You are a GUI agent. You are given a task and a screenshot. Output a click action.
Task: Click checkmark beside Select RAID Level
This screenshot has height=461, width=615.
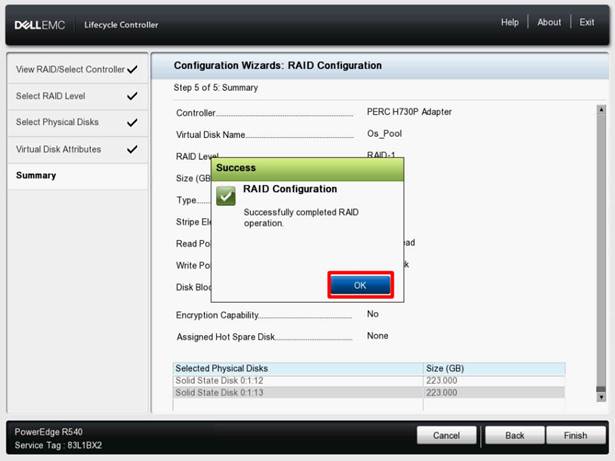pyautogui.click(x=133, y=96)
